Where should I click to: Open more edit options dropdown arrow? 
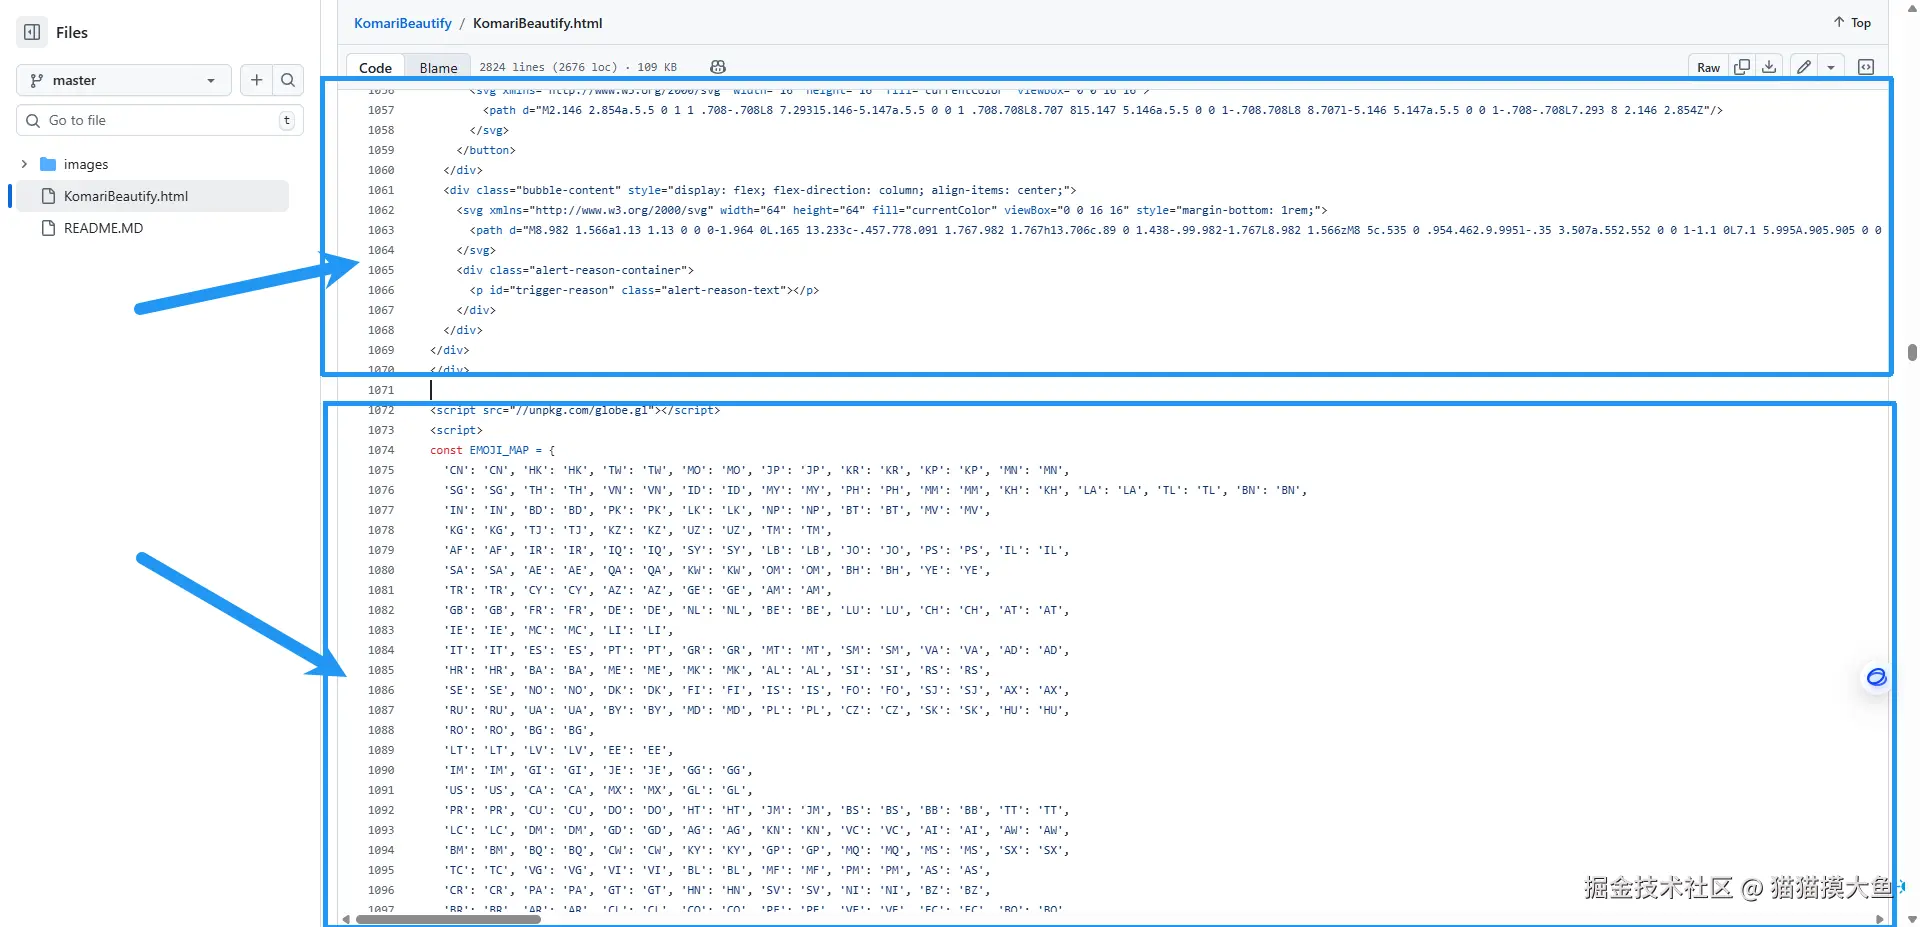[1831, 67]
